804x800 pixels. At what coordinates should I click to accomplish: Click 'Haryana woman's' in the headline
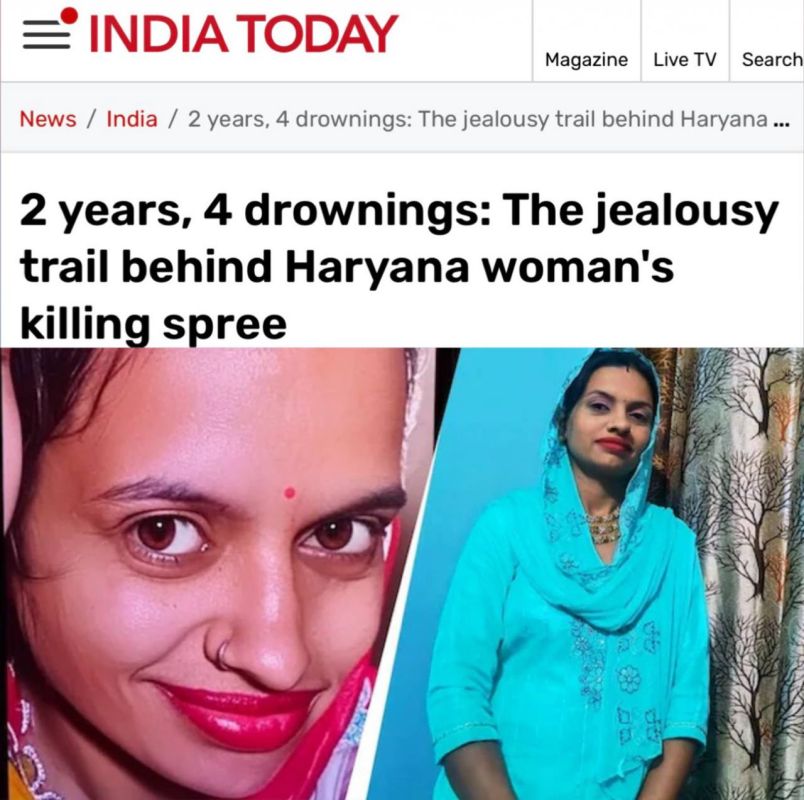pyautogui.click(x=479, y=267)
